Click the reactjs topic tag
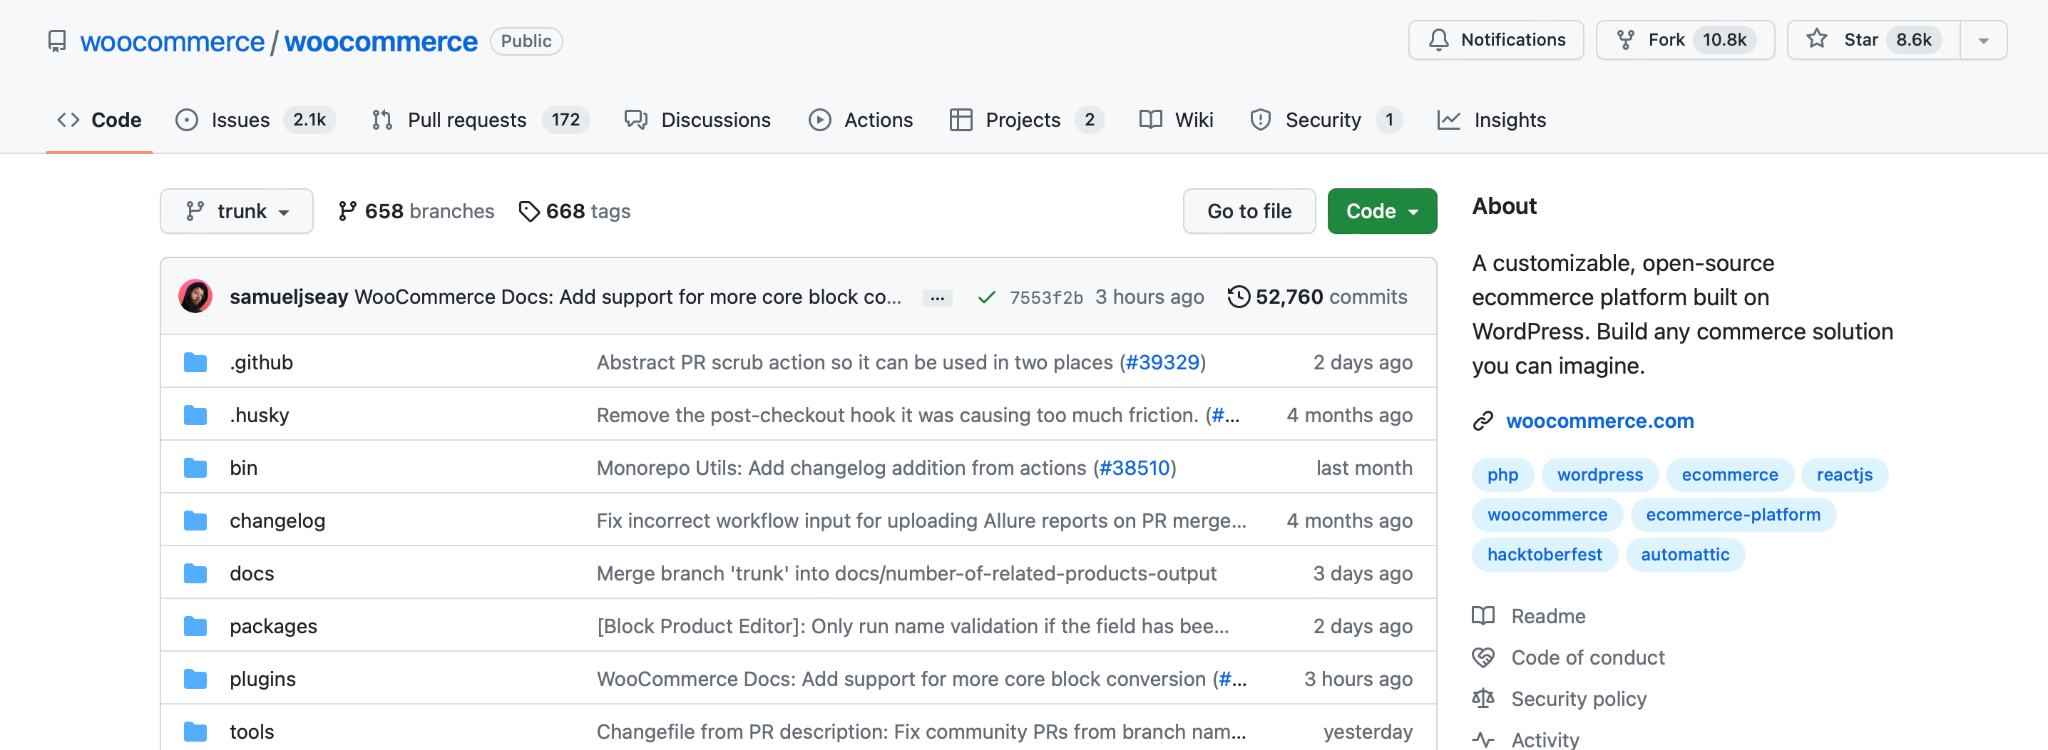 pyautogui.click(x=1845, y=475)
